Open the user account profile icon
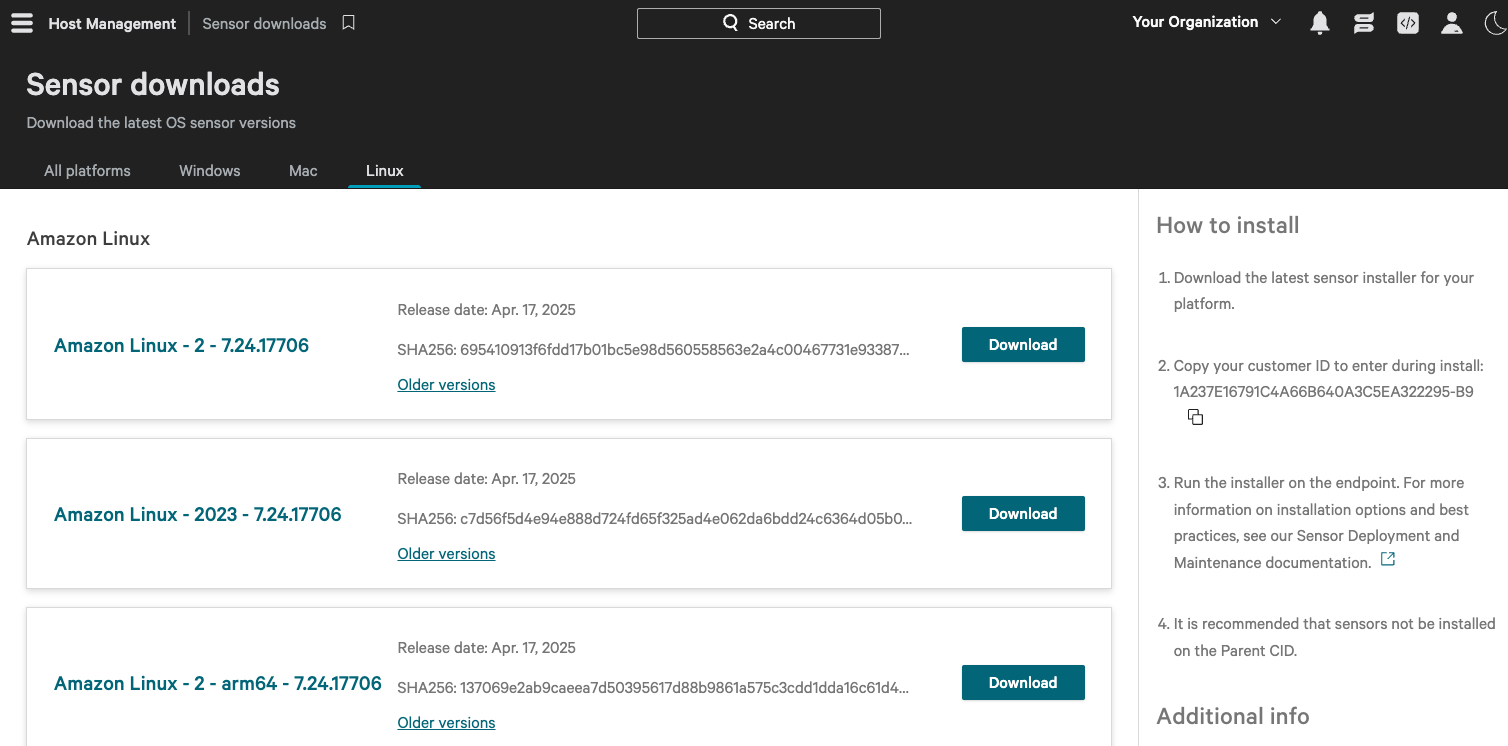This screenshot has width=1508, height=746. coord(1451,23)
